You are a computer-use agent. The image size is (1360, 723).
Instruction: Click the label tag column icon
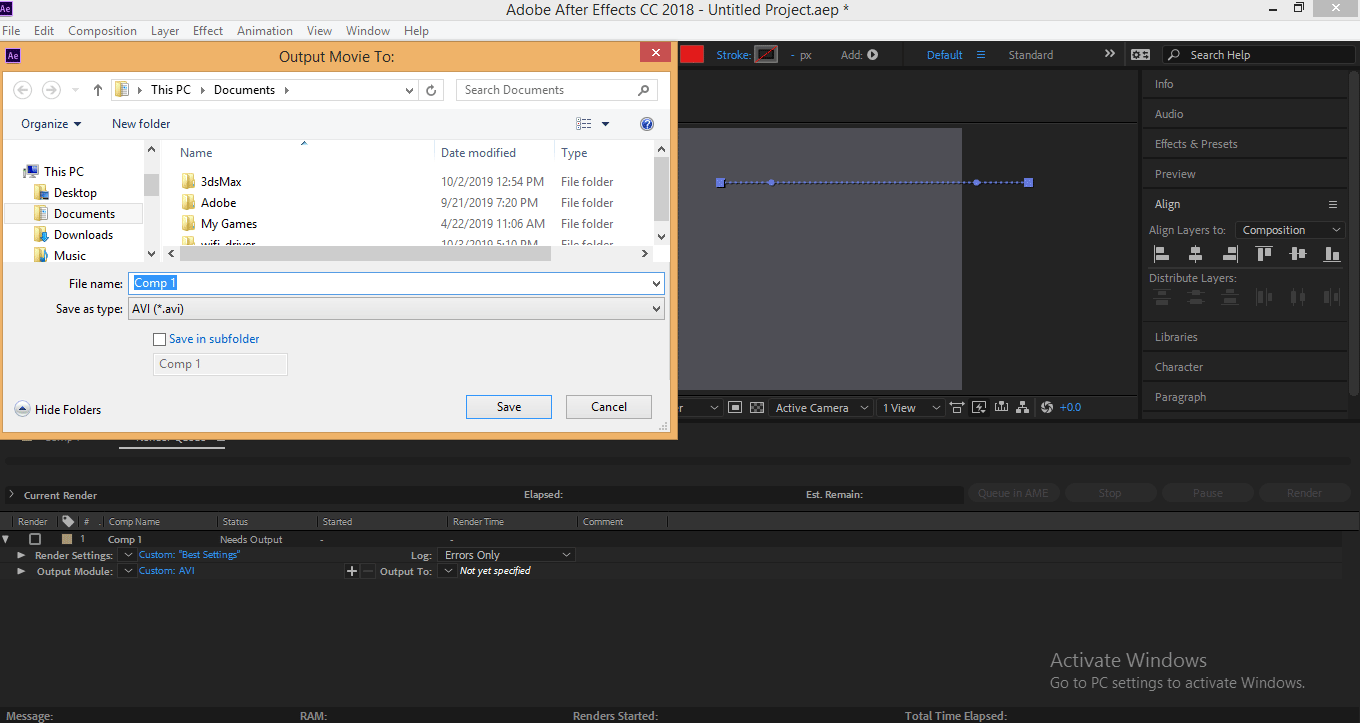point(68,521)
